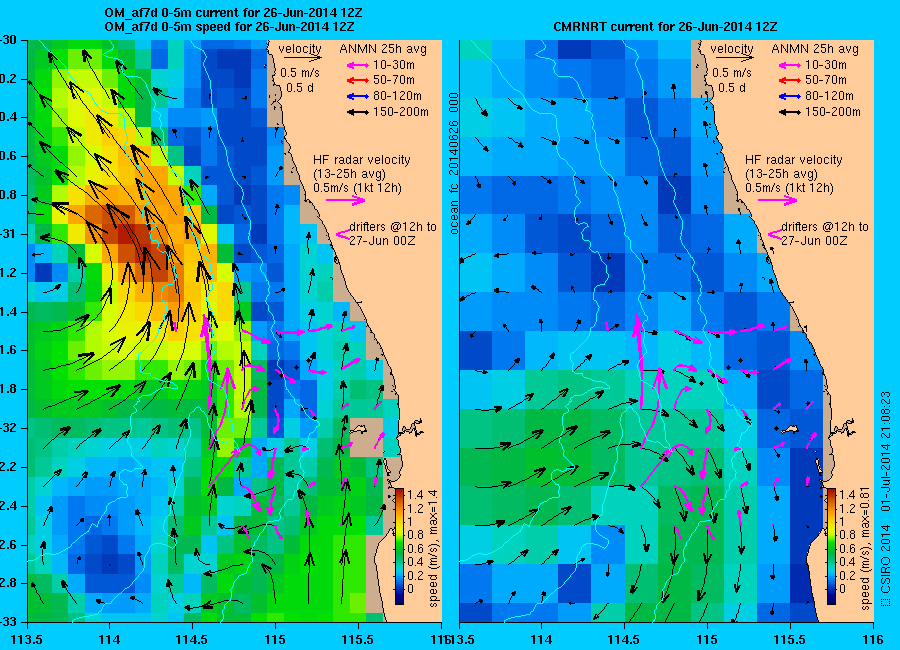Click latitude '-33' on OM_af7d axis
Viewport: 900px width, 650px height.
click(8, 622)
